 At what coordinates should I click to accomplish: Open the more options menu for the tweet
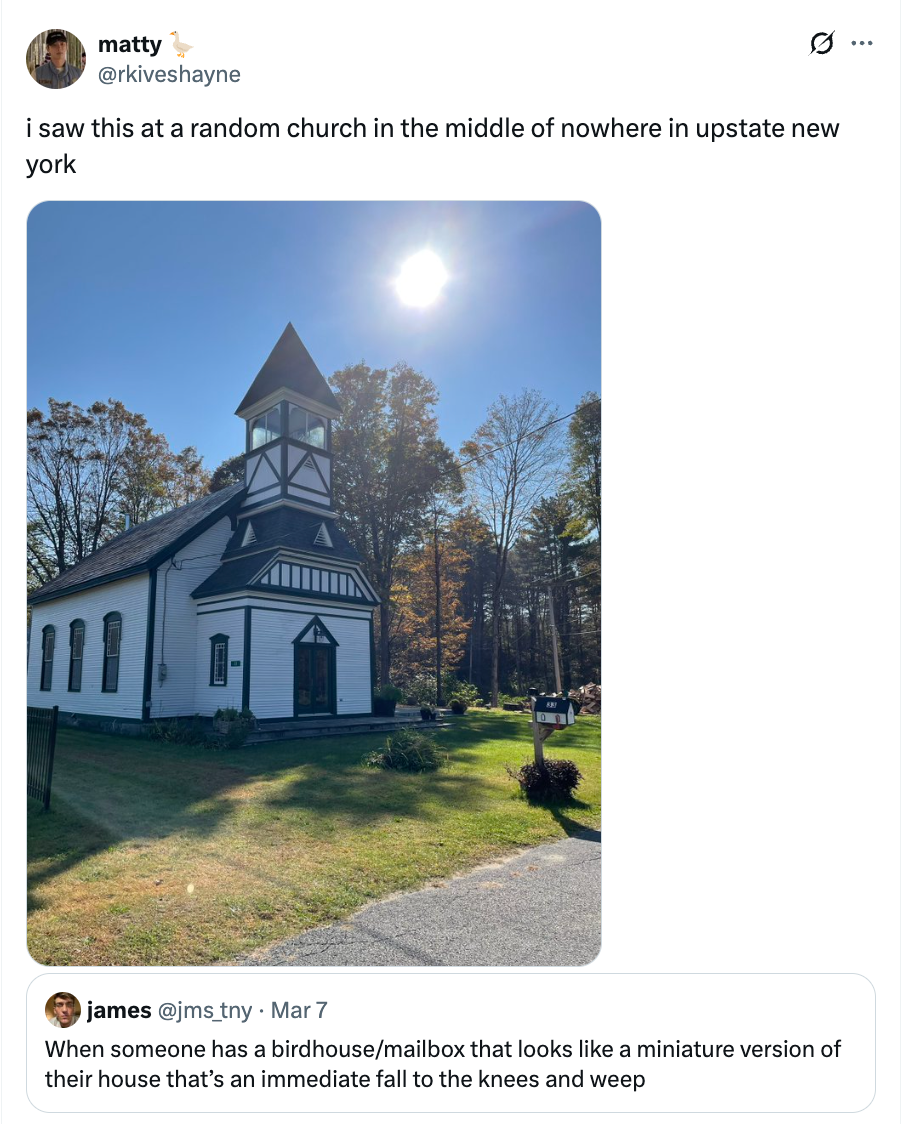click(x=863, y=43)
